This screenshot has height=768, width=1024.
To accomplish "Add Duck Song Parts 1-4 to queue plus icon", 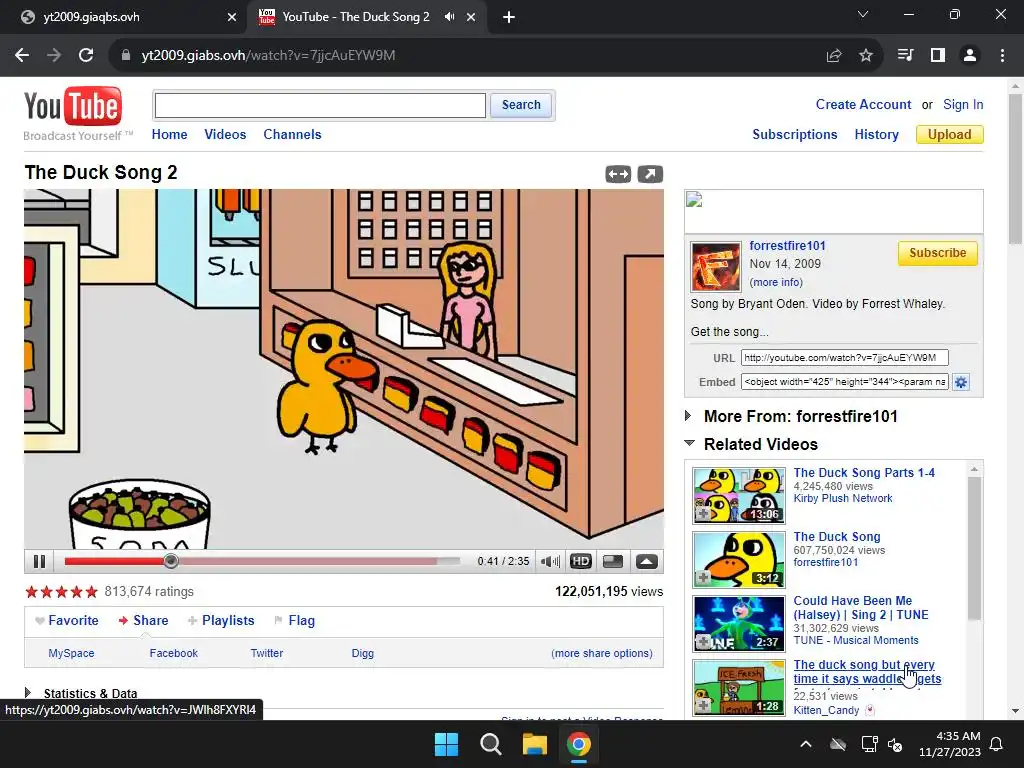I will click(x=703, y=514).
